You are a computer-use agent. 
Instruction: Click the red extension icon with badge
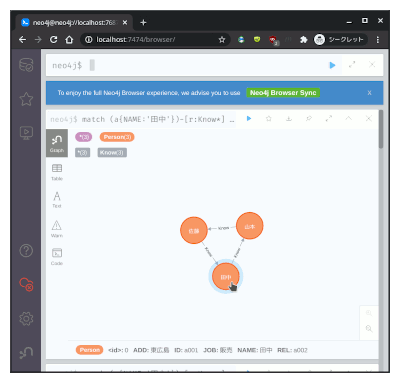tap(273, 40)
